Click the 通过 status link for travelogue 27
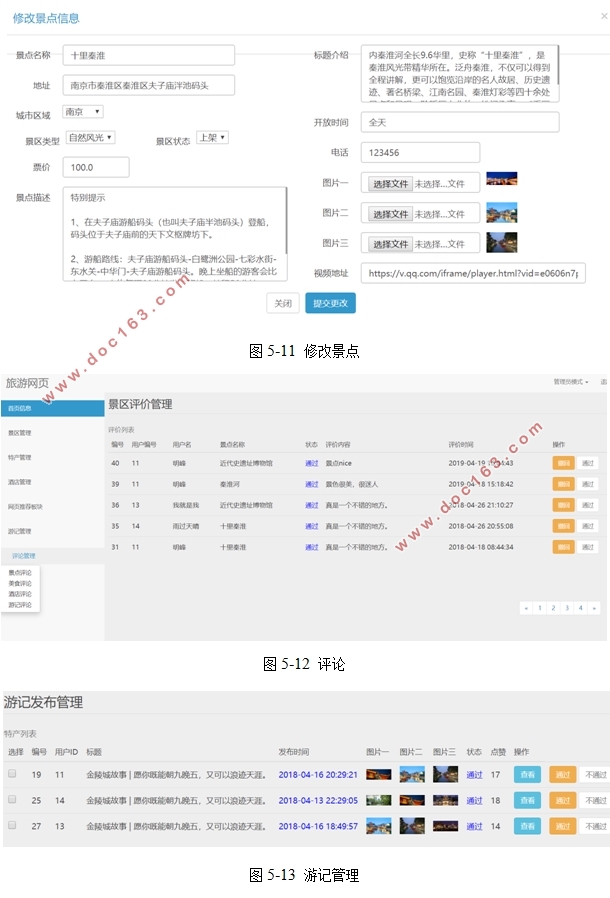Image resolution: width=610 pixels, height=898 pixels. (474, 826)
